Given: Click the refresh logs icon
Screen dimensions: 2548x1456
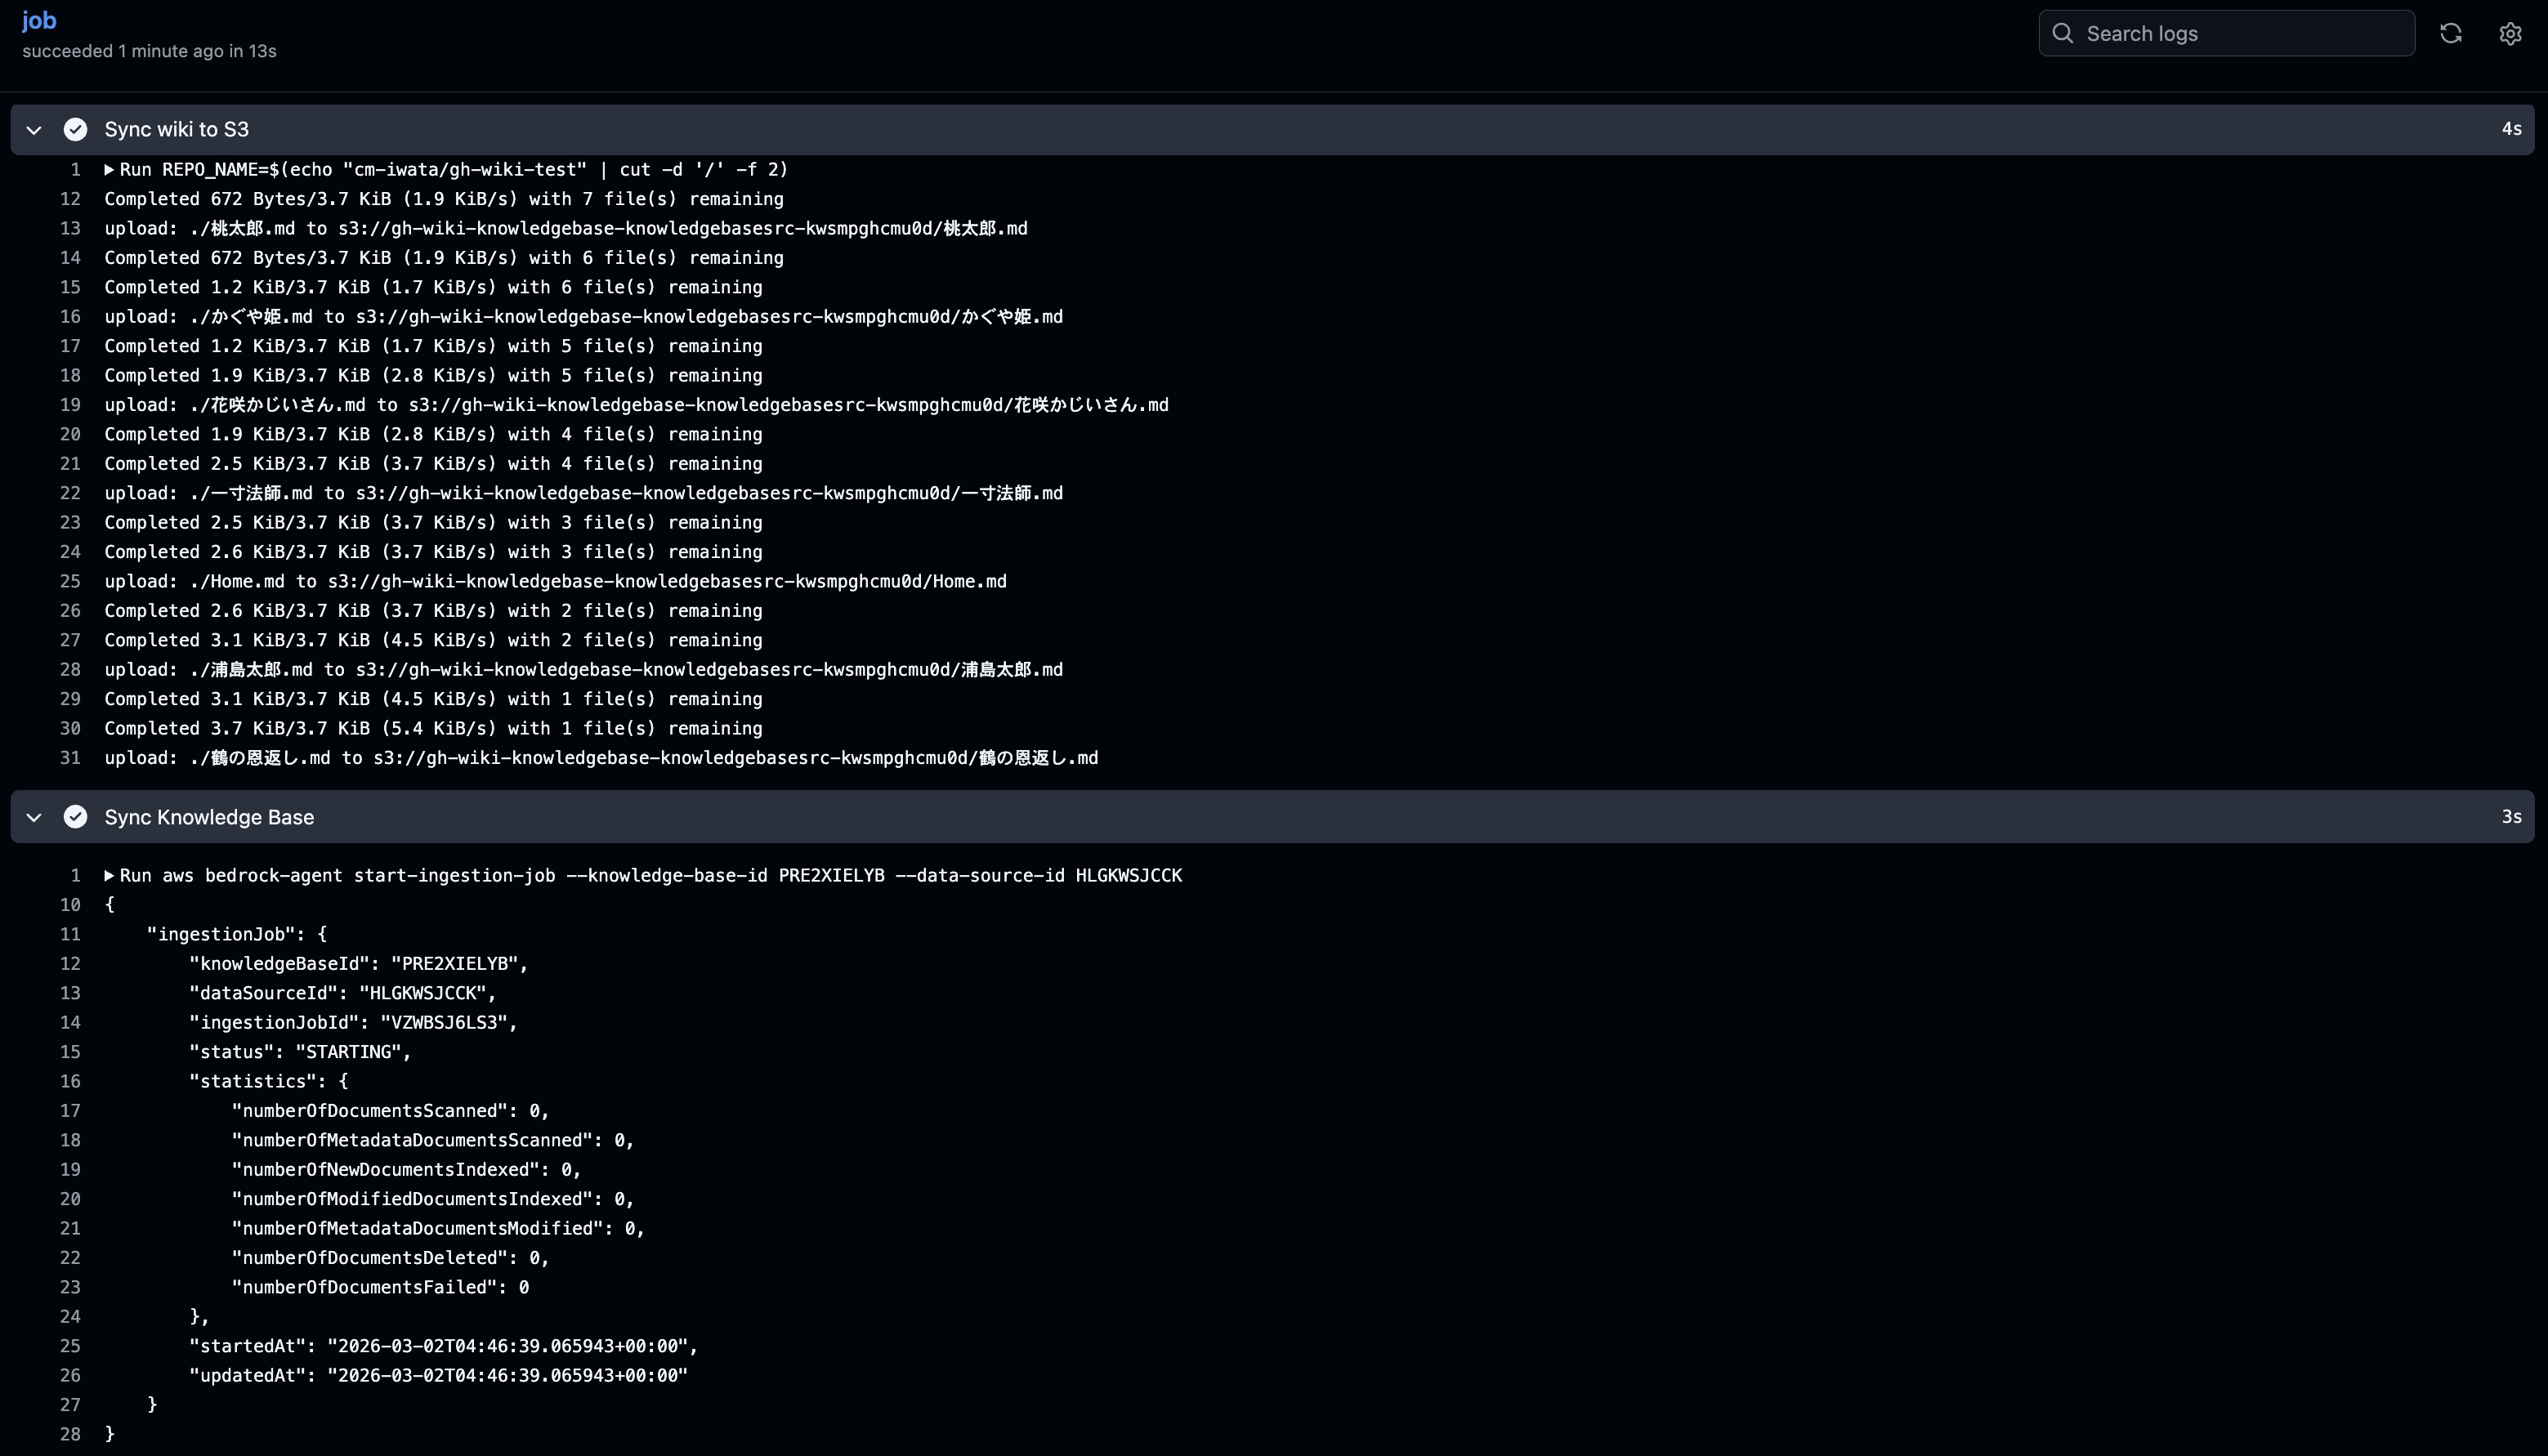Looking at the screenshot, I should pyautogui.click(x=2451, y=33).
